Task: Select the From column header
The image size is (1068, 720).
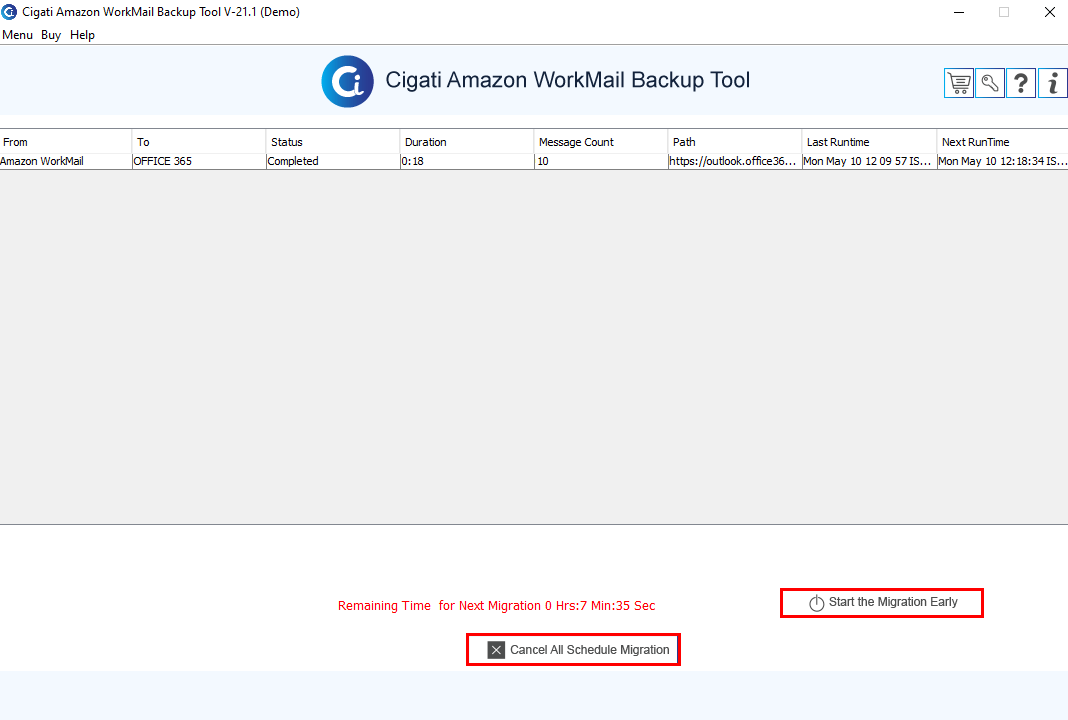Action: point(65,142)
